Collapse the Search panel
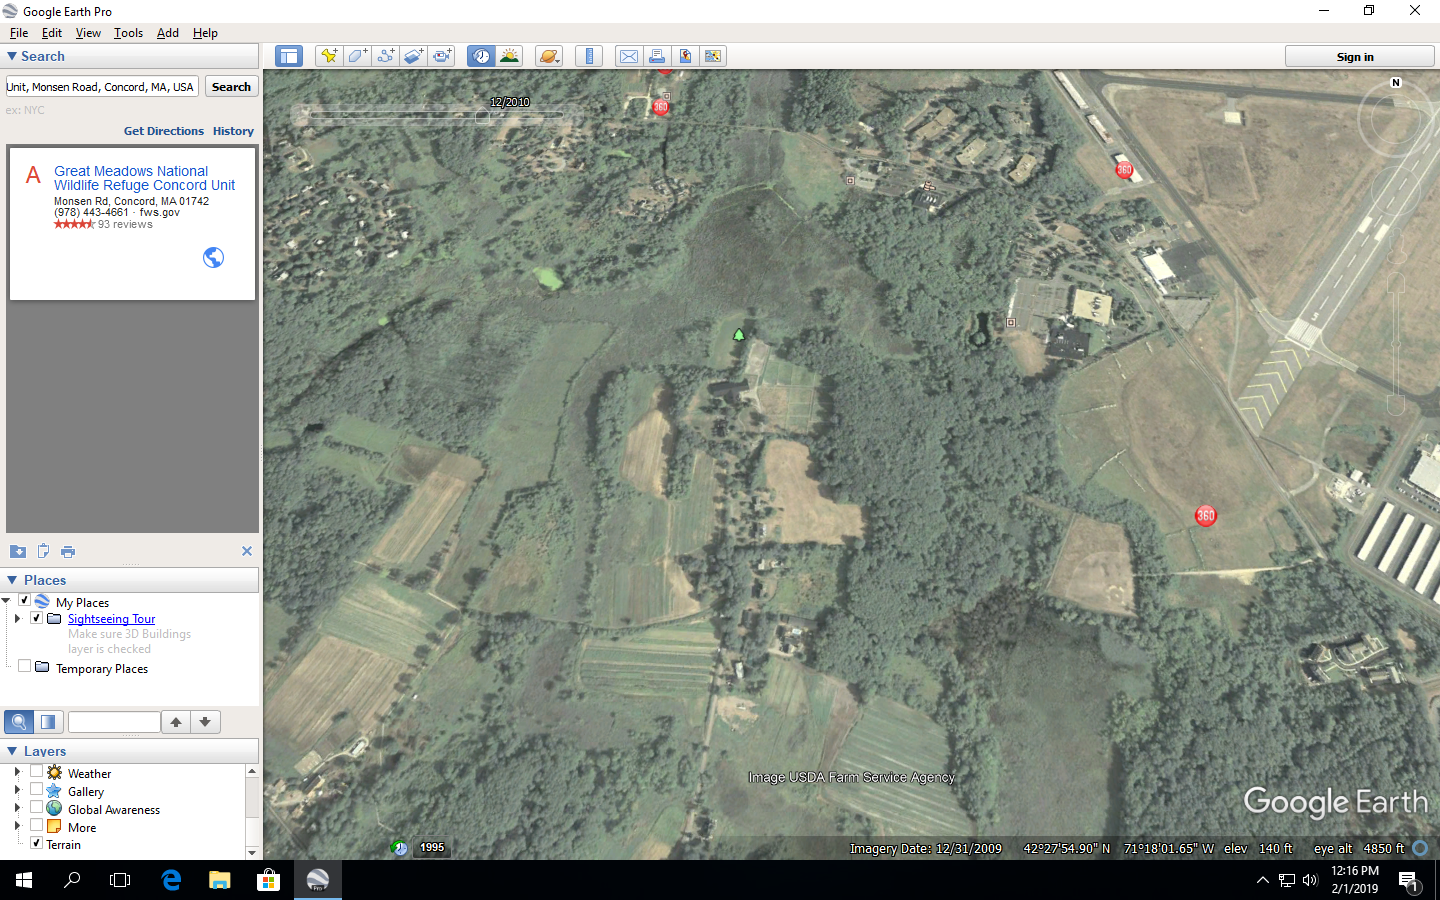 pyautogui.click(x=12, y=57)
